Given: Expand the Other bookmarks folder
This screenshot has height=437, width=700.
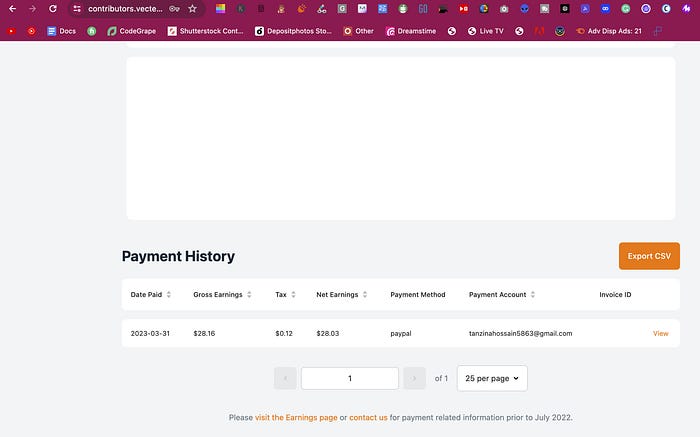Looking at the screenshot, I should [358, 31].
